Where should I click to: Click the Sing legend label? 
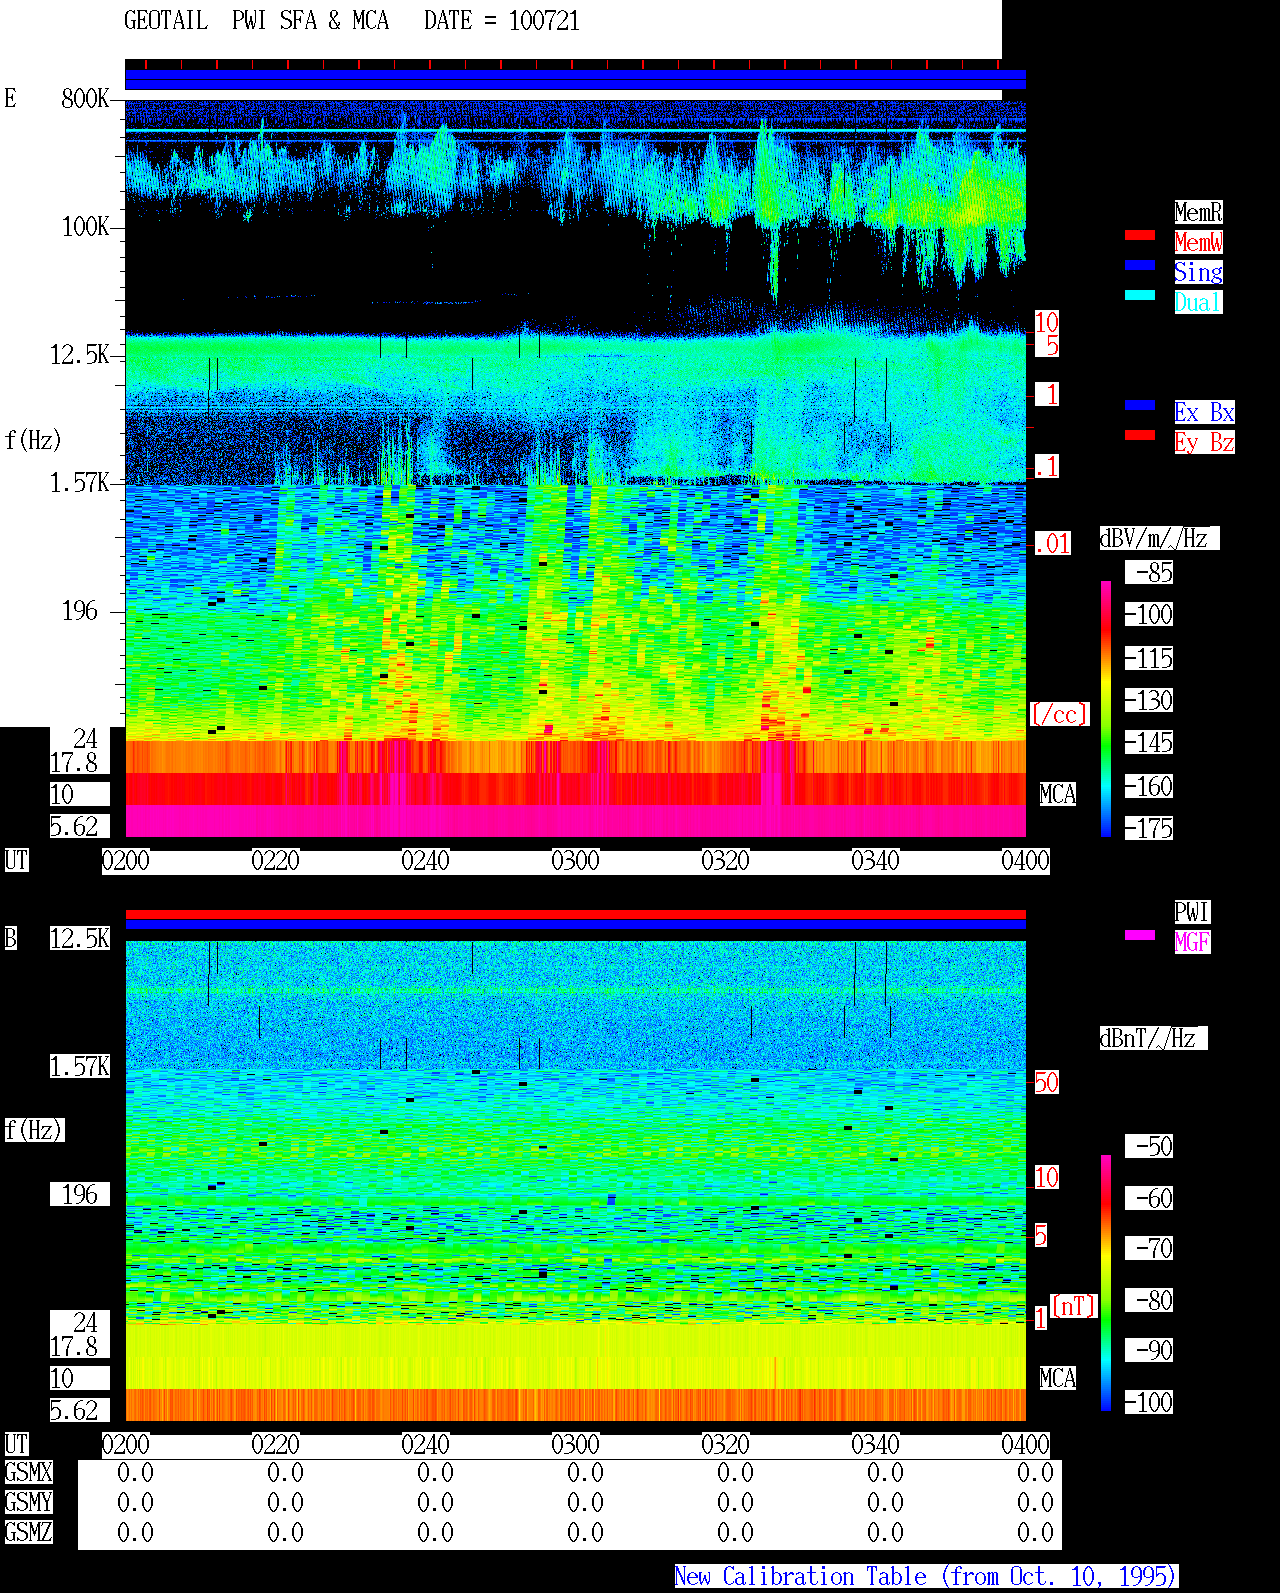tap(1198, 272)
